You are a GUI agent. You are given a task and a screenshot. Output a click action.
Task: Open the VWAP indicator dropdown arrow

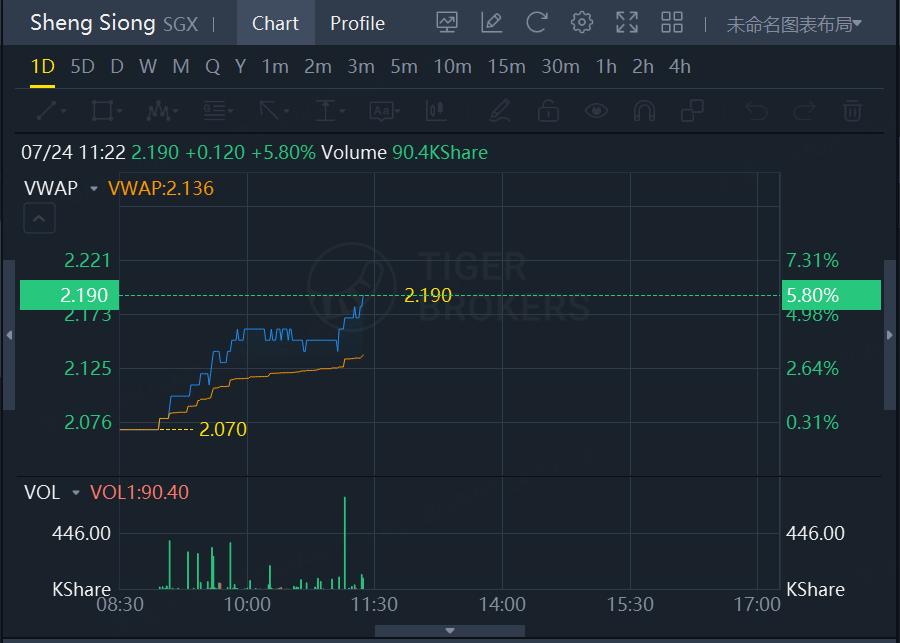click(94, 188)
